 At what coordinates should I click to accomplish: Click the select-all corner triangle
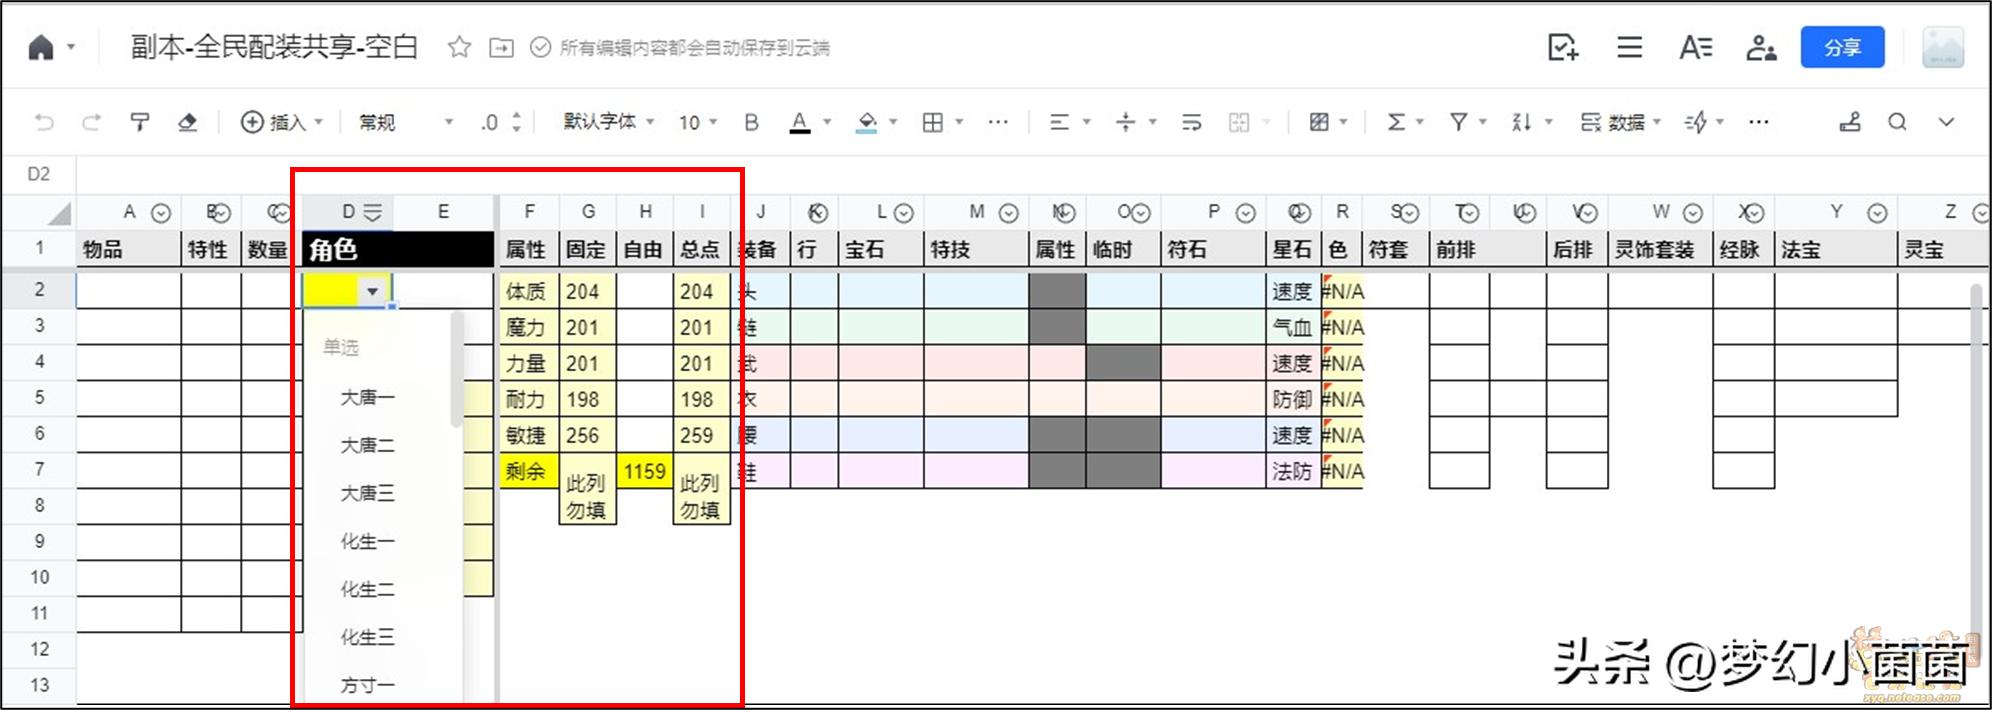(x=60, y=213)
